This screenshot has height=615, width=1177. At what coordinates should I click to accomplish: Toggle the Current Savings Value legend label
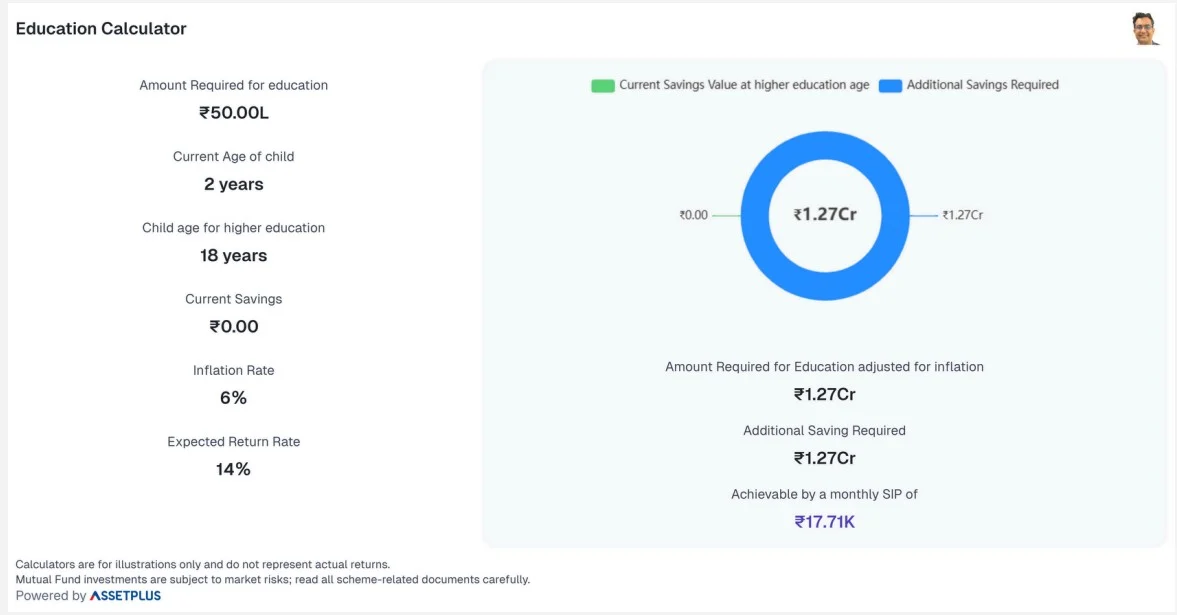tap(744, 85)
